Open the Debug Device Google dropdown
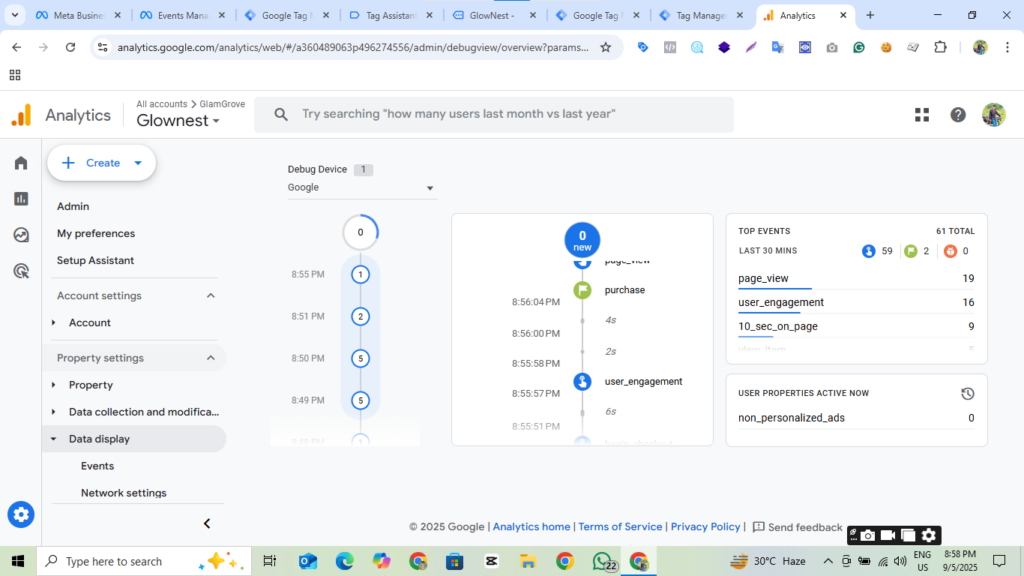Screen dimensions: 1024x576 361,187
